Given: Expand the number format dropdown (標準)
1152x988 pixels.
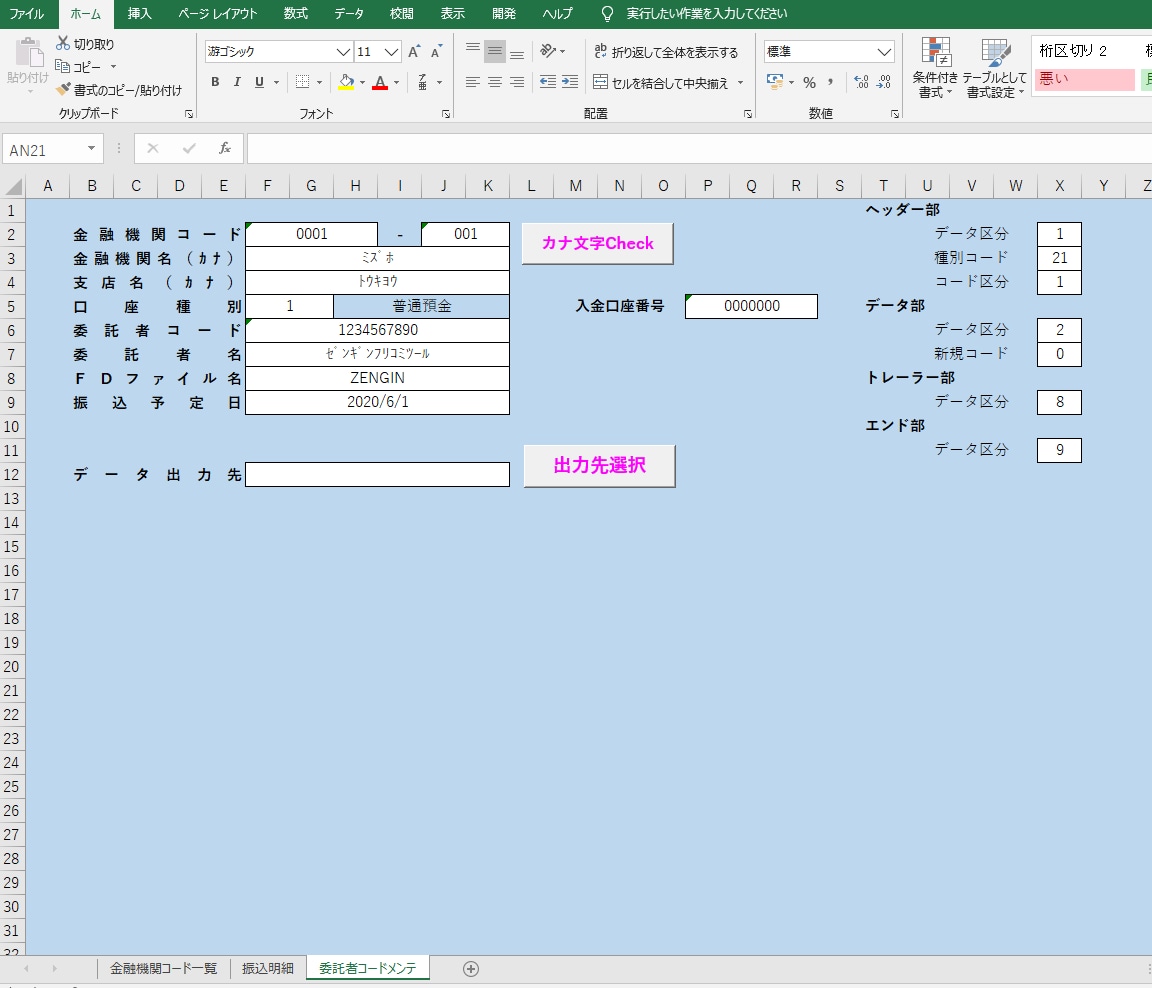Looking at the screenshot, I should (x=884, y=52).
